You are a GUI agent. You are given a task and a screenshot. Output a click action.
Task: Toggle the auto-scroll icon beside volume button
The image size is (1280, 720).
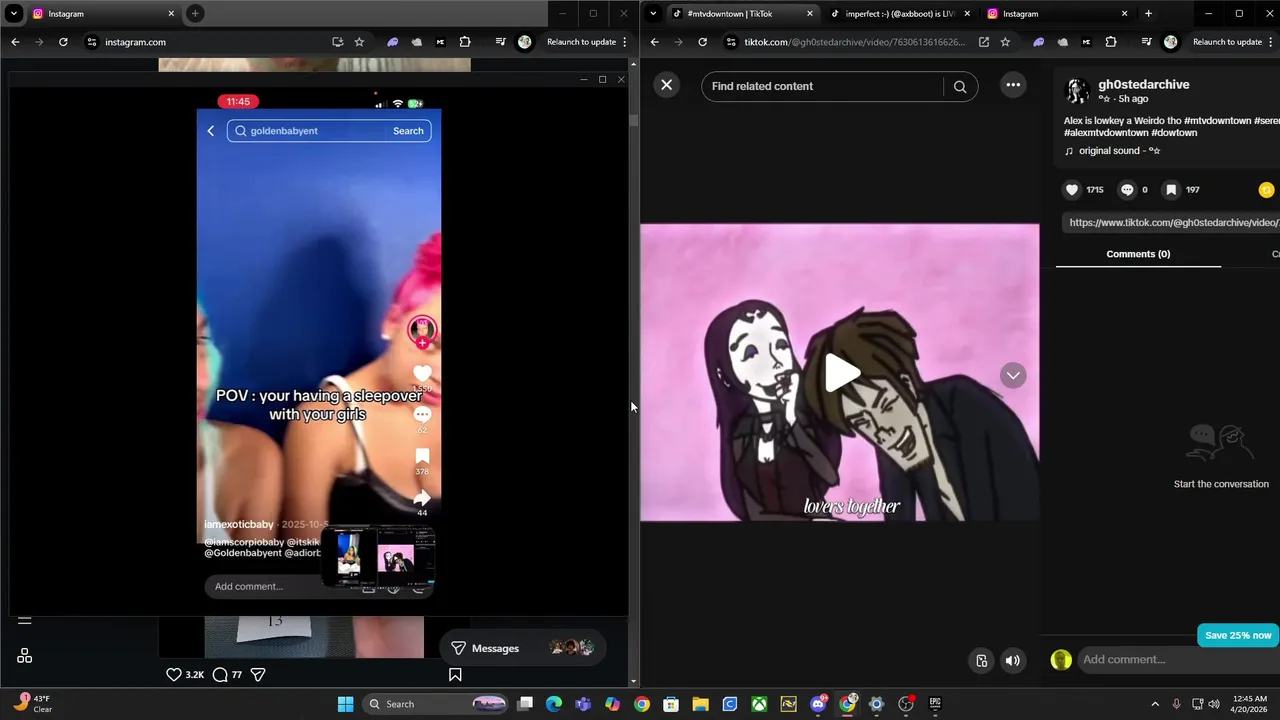coord(982,660)
